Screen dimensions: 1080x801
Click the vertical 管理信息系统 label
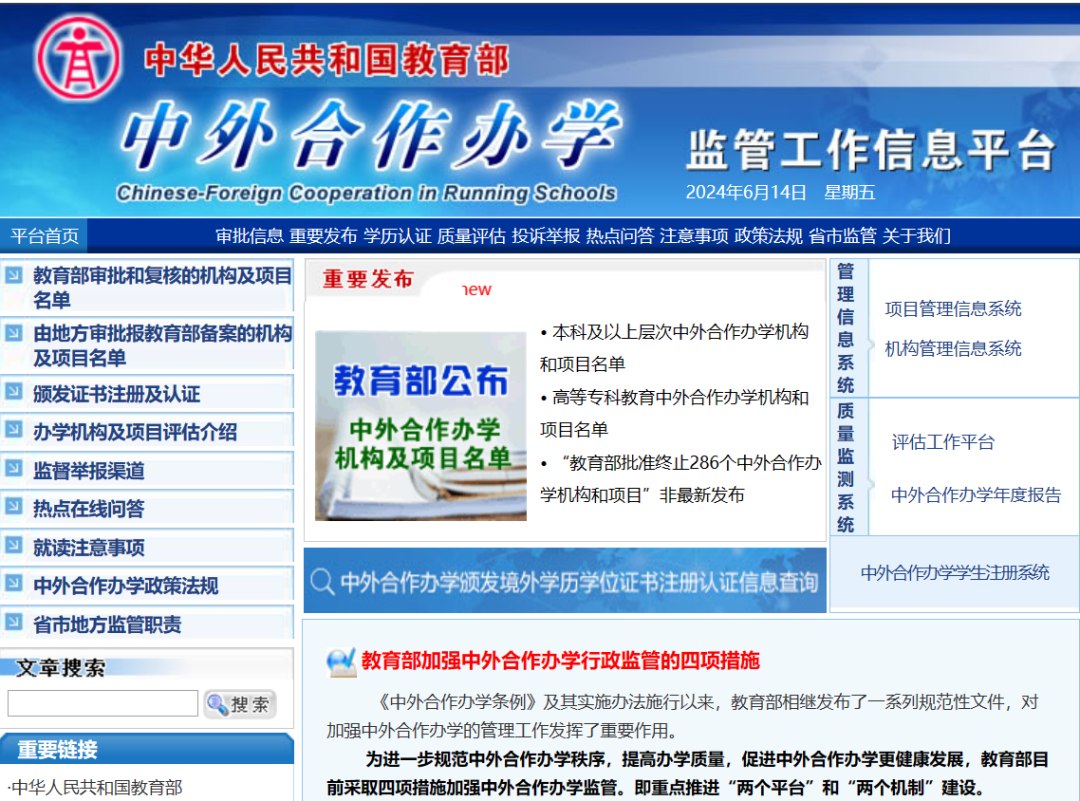[x=845, y=328]
